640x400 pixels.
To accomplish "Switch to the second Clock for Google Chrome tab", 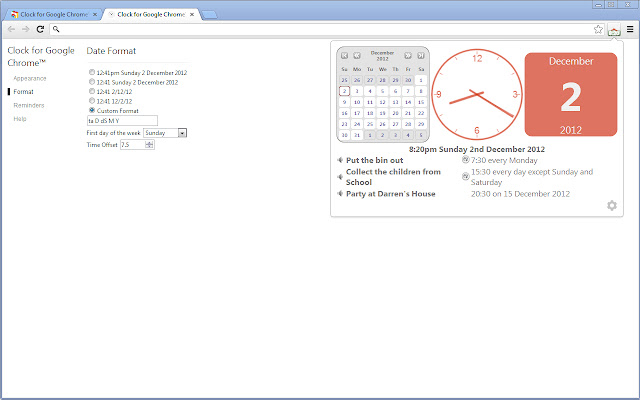I will click(149, 15).
